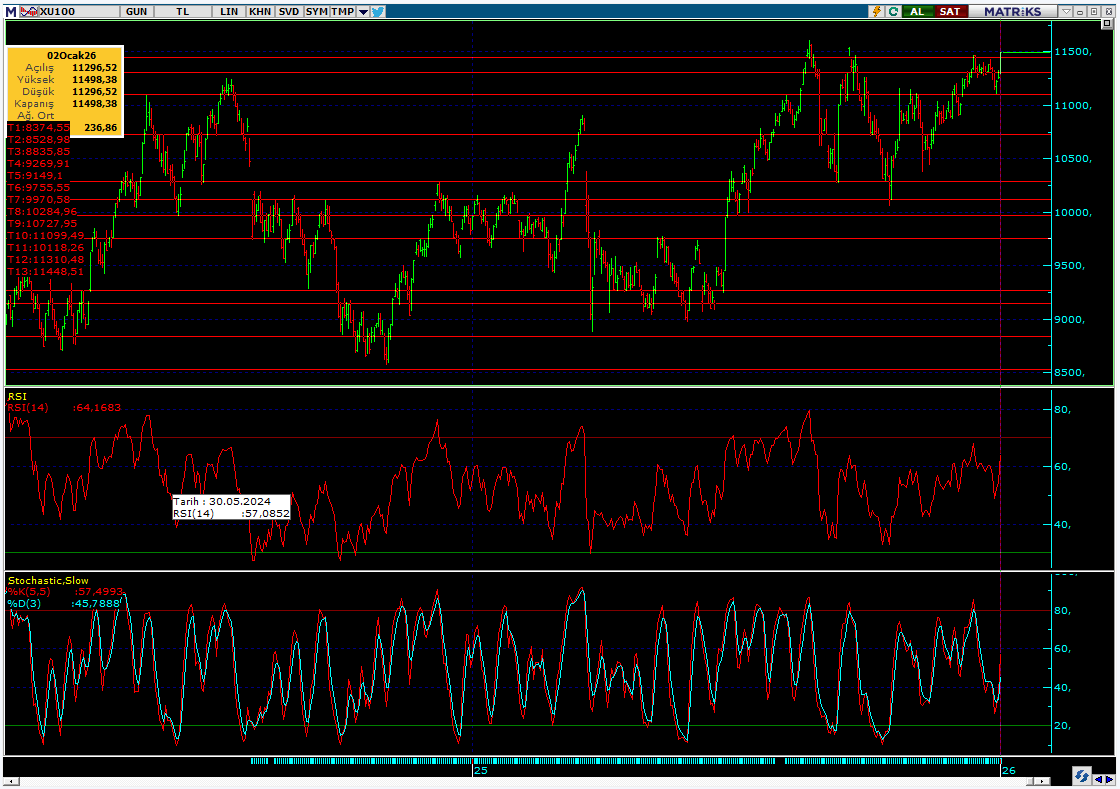
Task: Click the TMP template button
Action: pyautogui.click(x=343, y=11)
